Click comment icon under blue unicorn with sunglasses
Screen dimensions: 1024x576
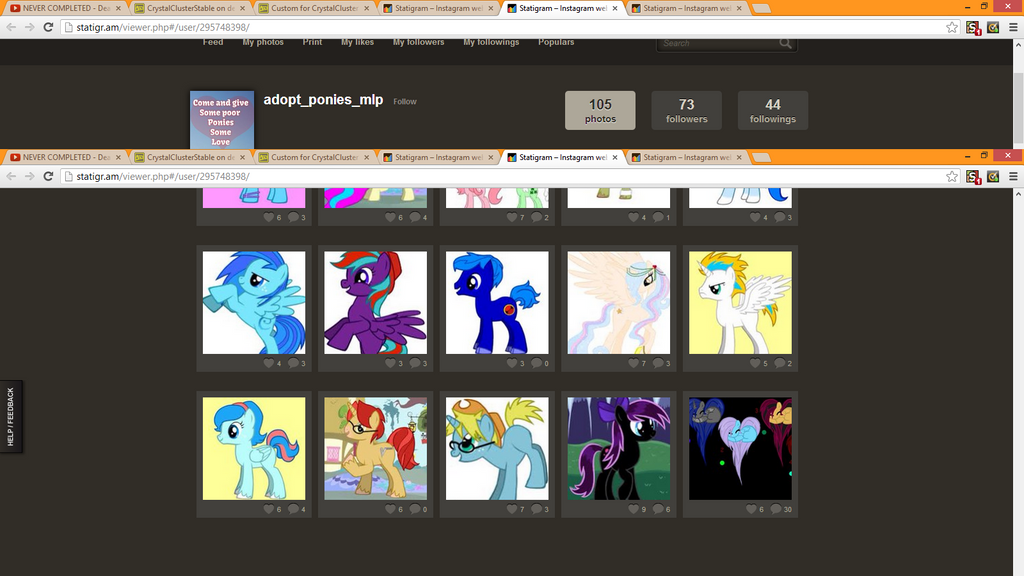tap(537, 509)
